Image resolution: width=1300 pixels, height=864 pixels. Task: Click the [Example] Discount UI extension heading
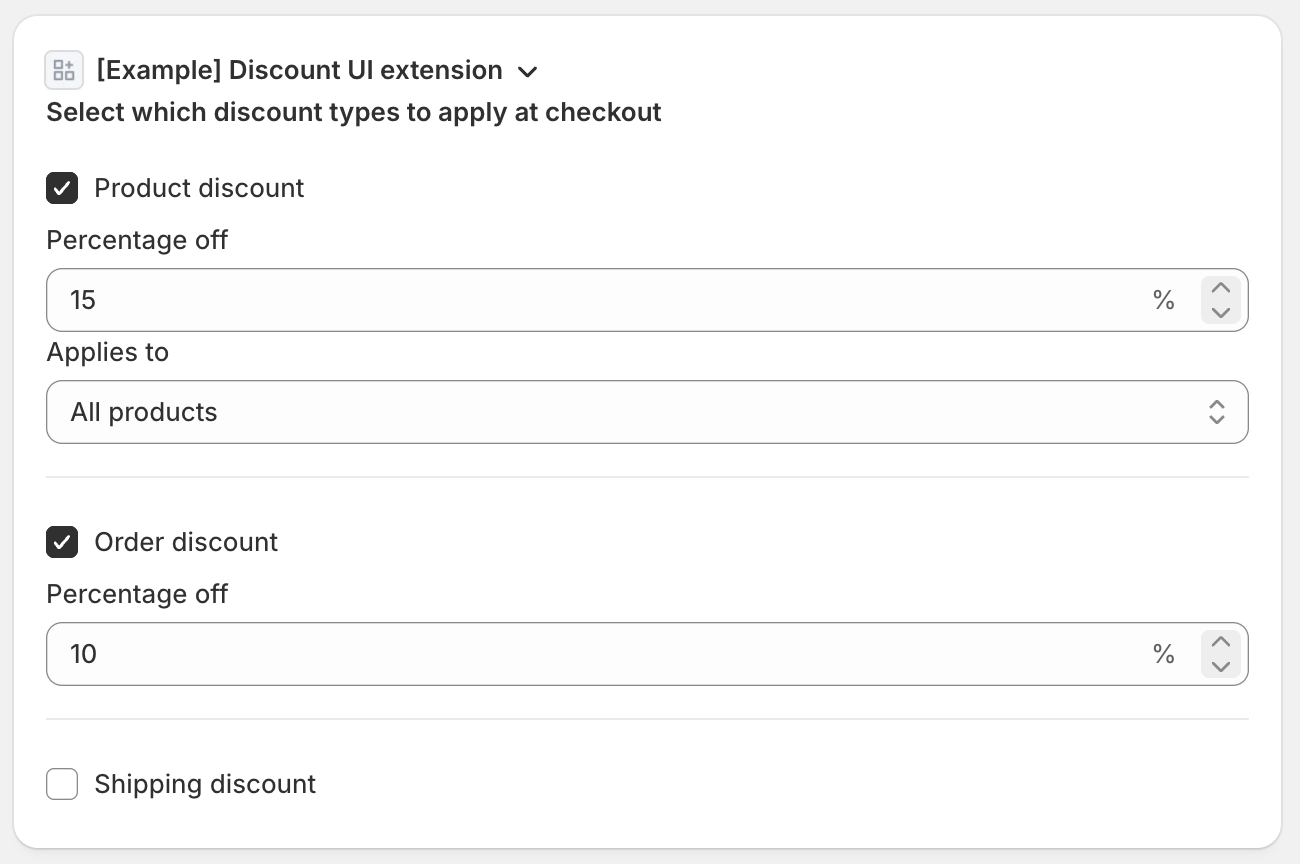click(x=300, y=70)
